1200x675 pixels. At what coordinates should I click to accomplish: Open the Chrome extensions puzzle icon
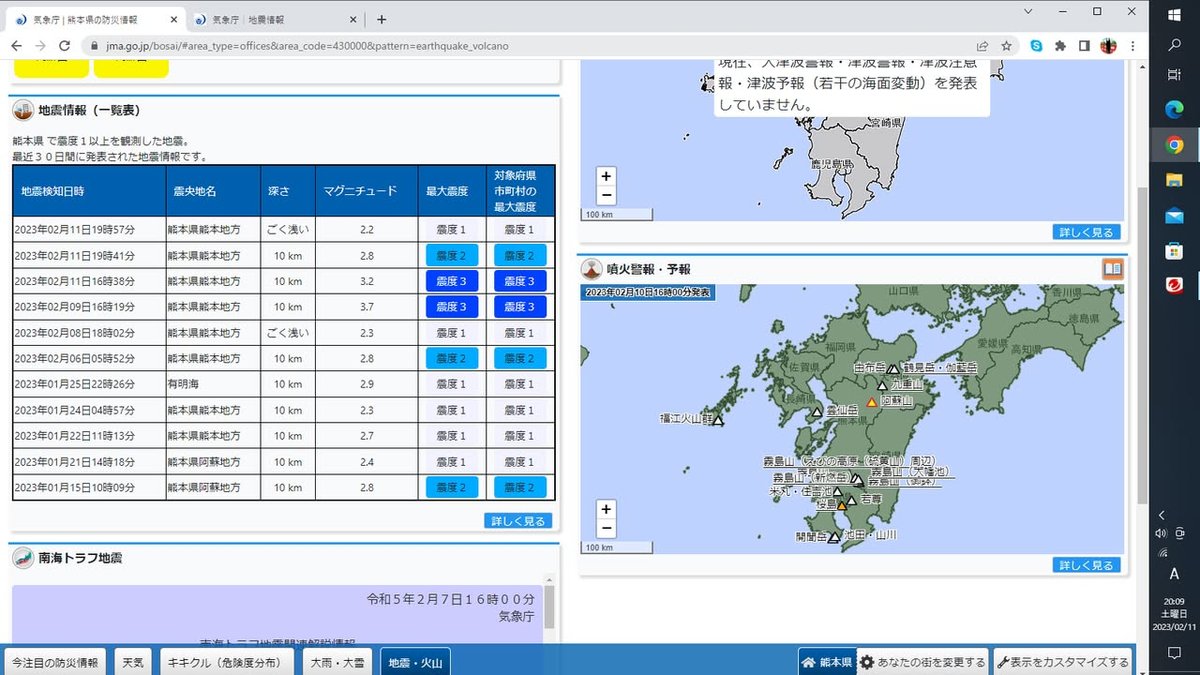click(x=1060, y=46)
